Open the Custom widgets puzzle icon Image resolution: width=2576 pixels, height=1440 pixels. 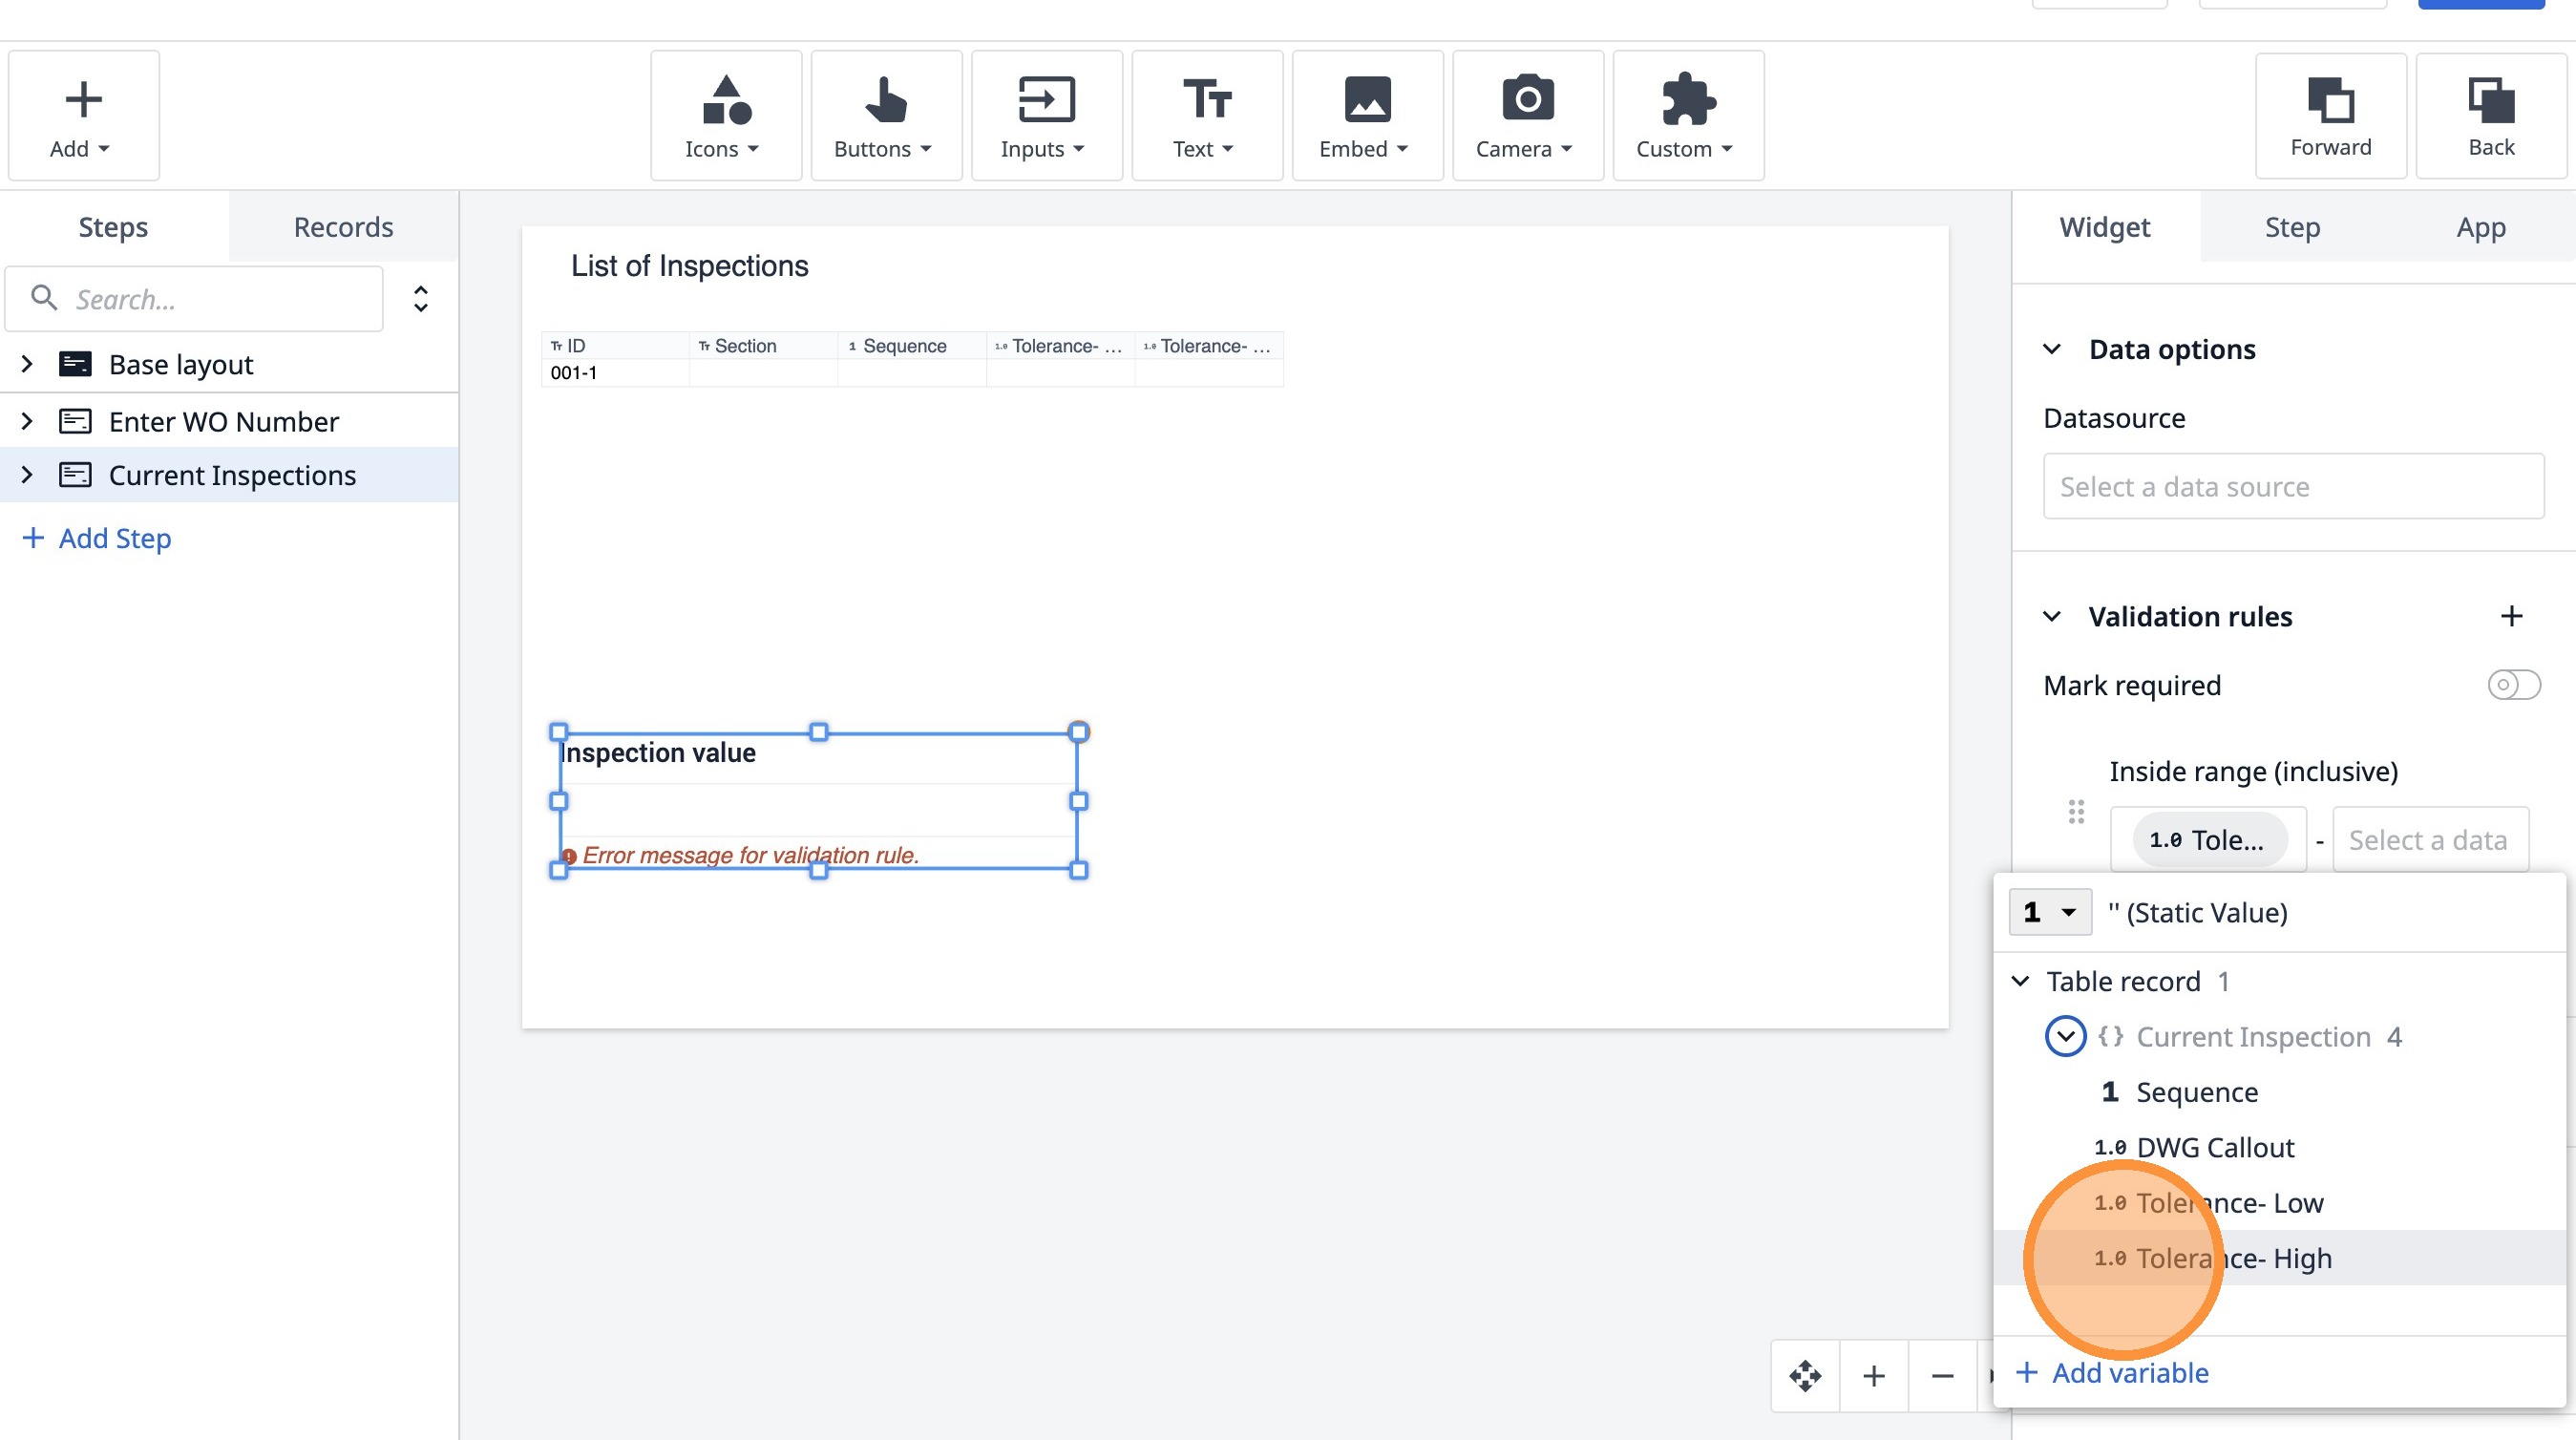tap(1687, 100)
